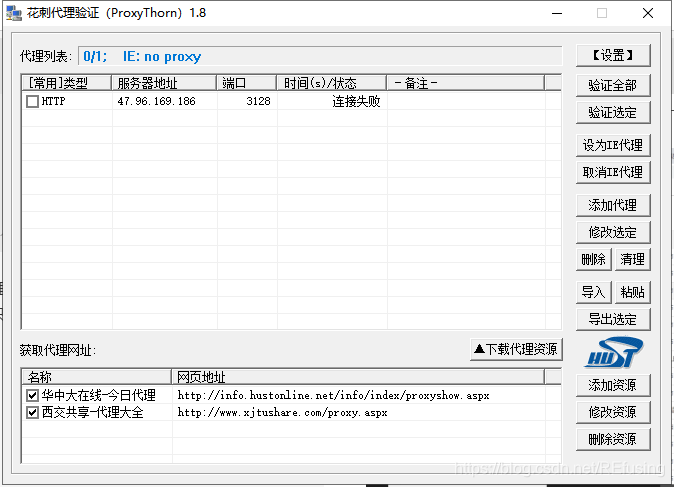Close the ProxyThorn window
Screen dimensions: 674x487
(x=648, y=13)
